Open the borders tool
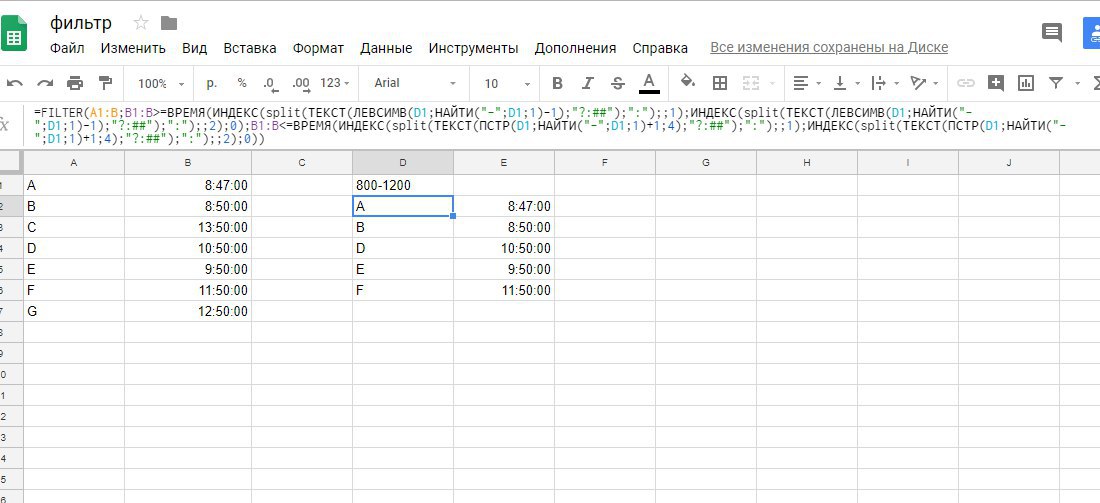The height and width of the screenshot is (503, 1100). [x=720, y=83]
